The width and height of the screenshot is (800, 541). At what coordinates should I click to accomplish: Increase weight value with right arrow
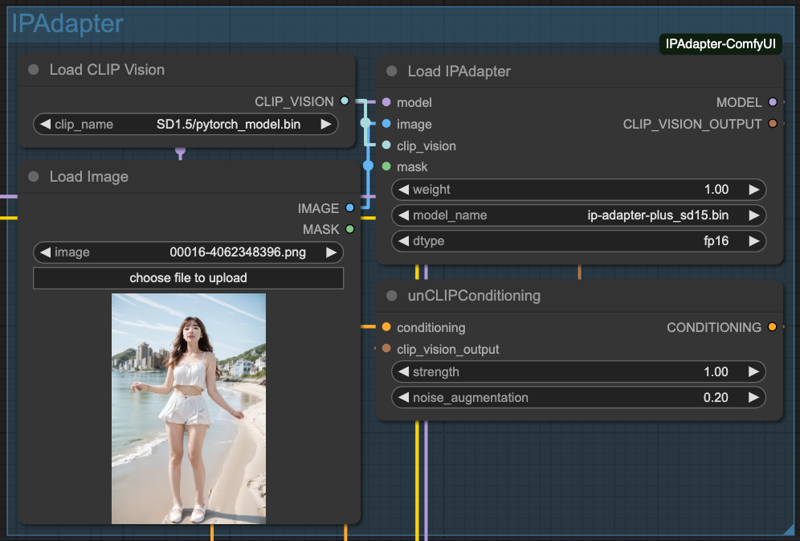754,189
